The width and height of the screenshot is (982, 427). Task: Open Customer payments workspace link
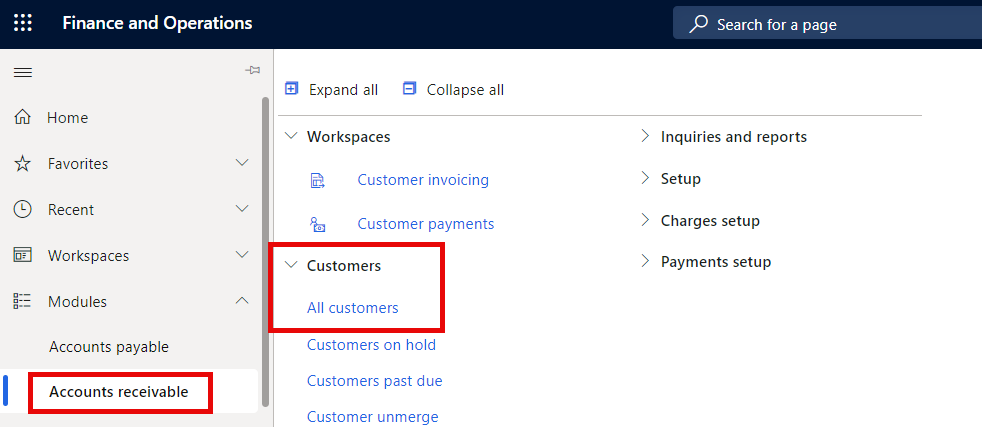(425, 224)
